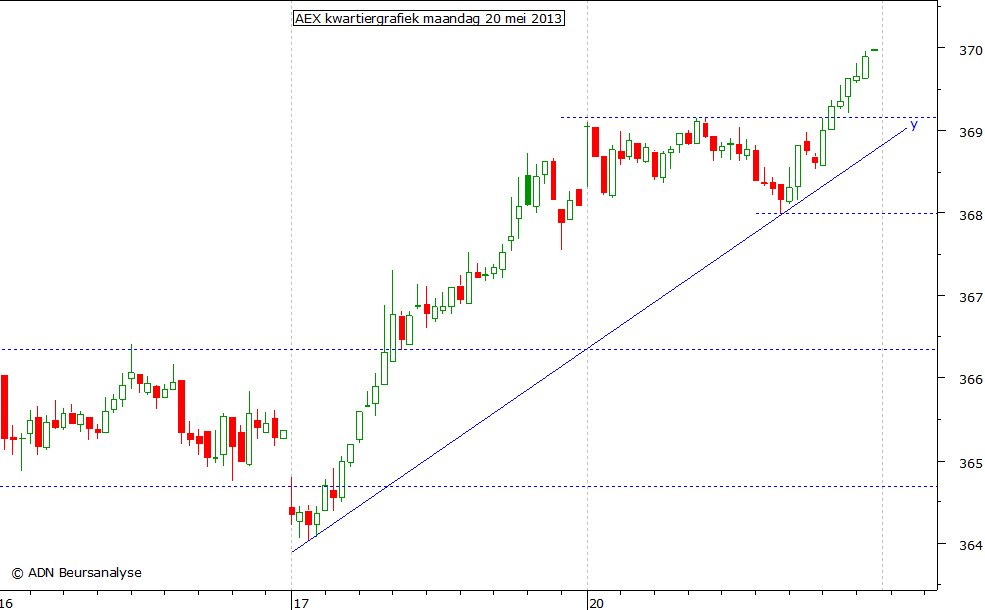This screenshot has height=610, width=985.
Task: Click the 369 price axis label
Action: pyautogui.click(x=971, y=133)
